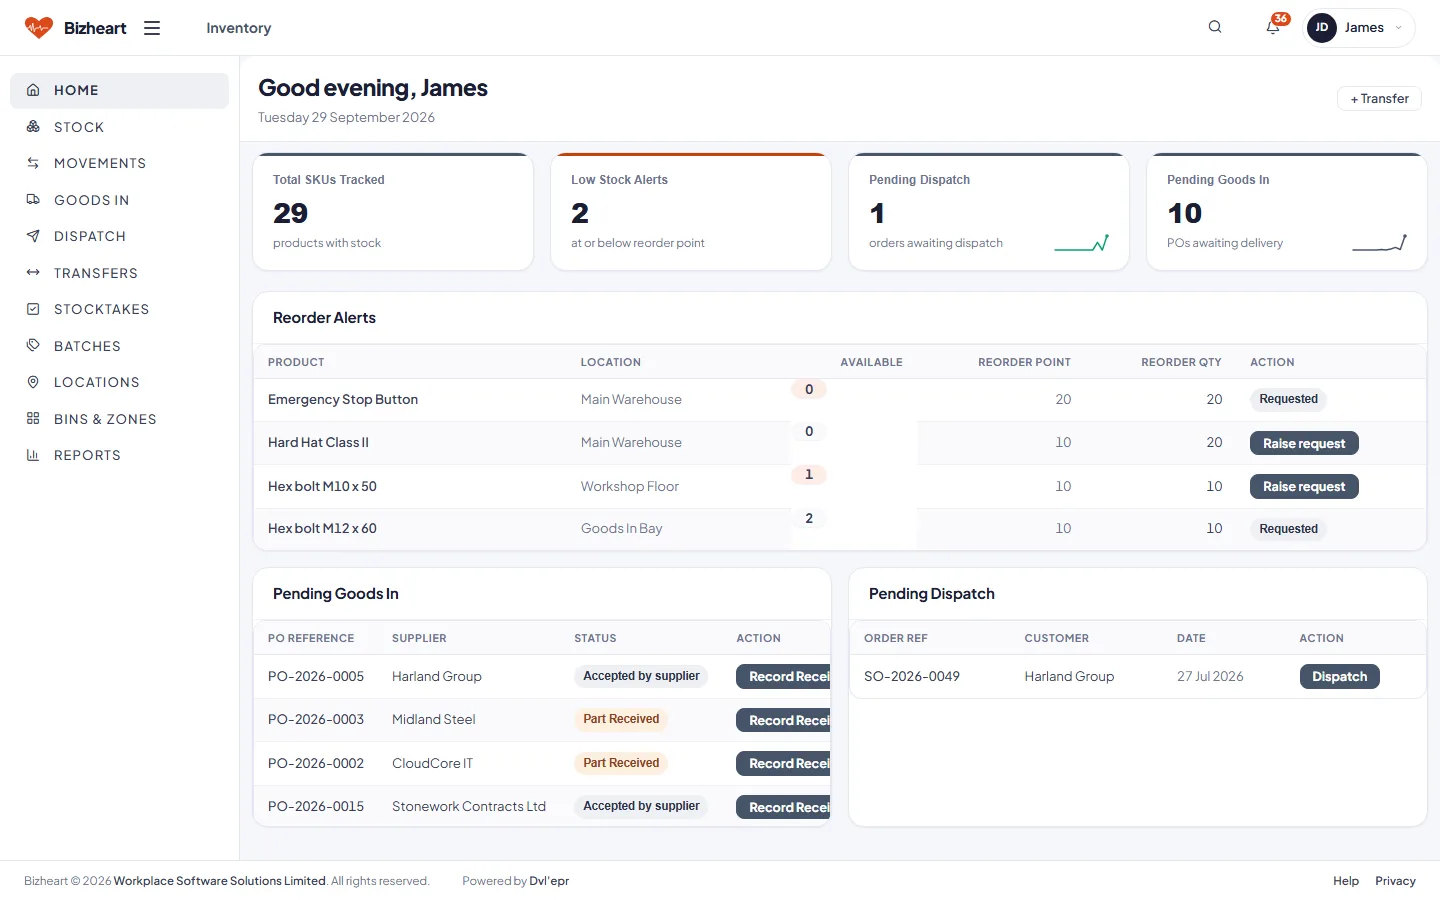Image resolution: width=1440 pixels, height=900 pixels.
Task: Open the notifications bell
Action: click(x=1273, y=27)
